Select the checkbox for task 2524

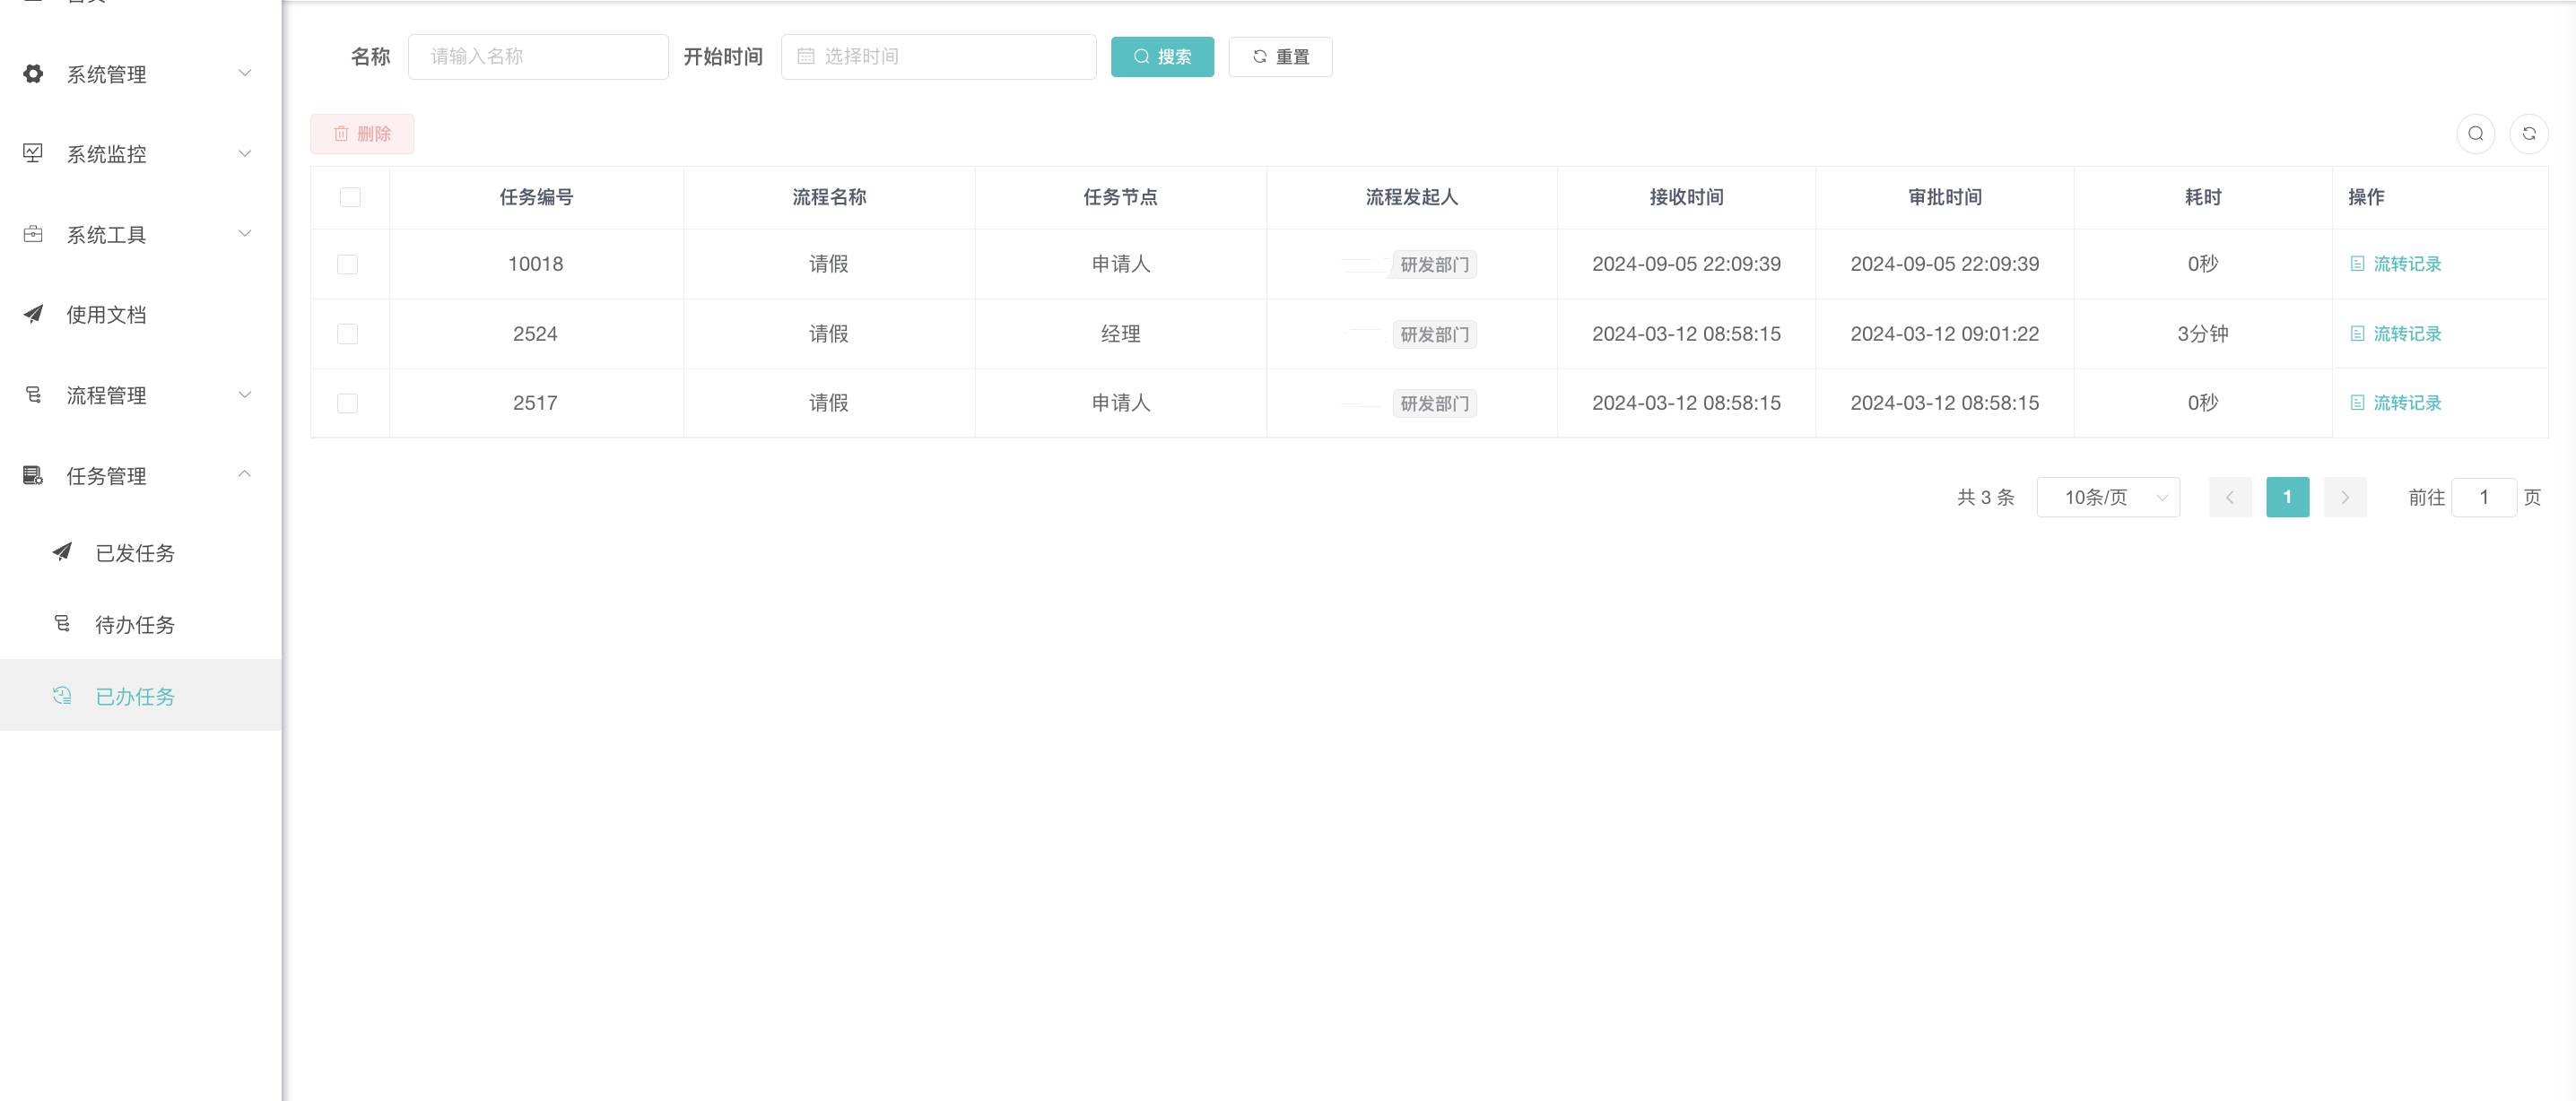[x=347, y=334]
